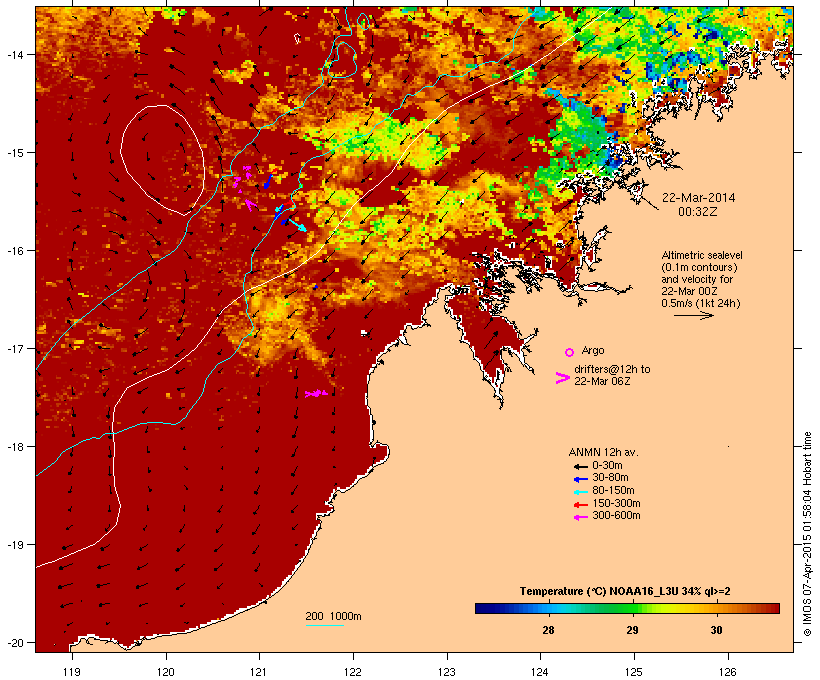Click the cyan 80-150m arrow legend icon
The height and width of the screenshot is (680, 820).
(581, 492)
